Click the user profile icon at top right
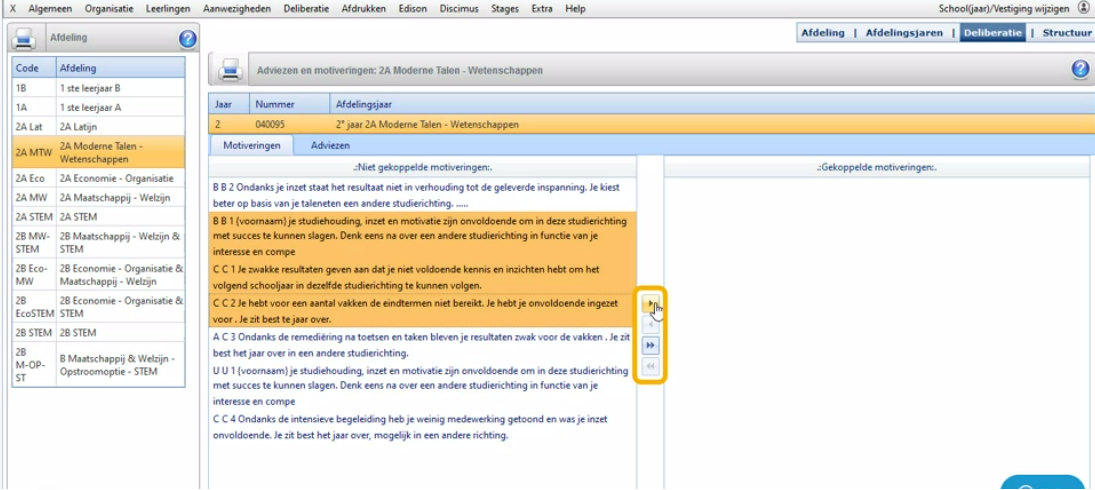This screenshot has width=1095, height=490. tap(1084, 7)
